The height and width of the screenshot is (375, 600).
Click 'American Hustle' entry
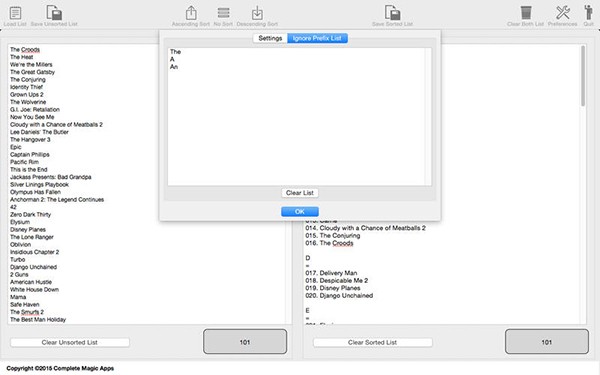click(31, 282)
